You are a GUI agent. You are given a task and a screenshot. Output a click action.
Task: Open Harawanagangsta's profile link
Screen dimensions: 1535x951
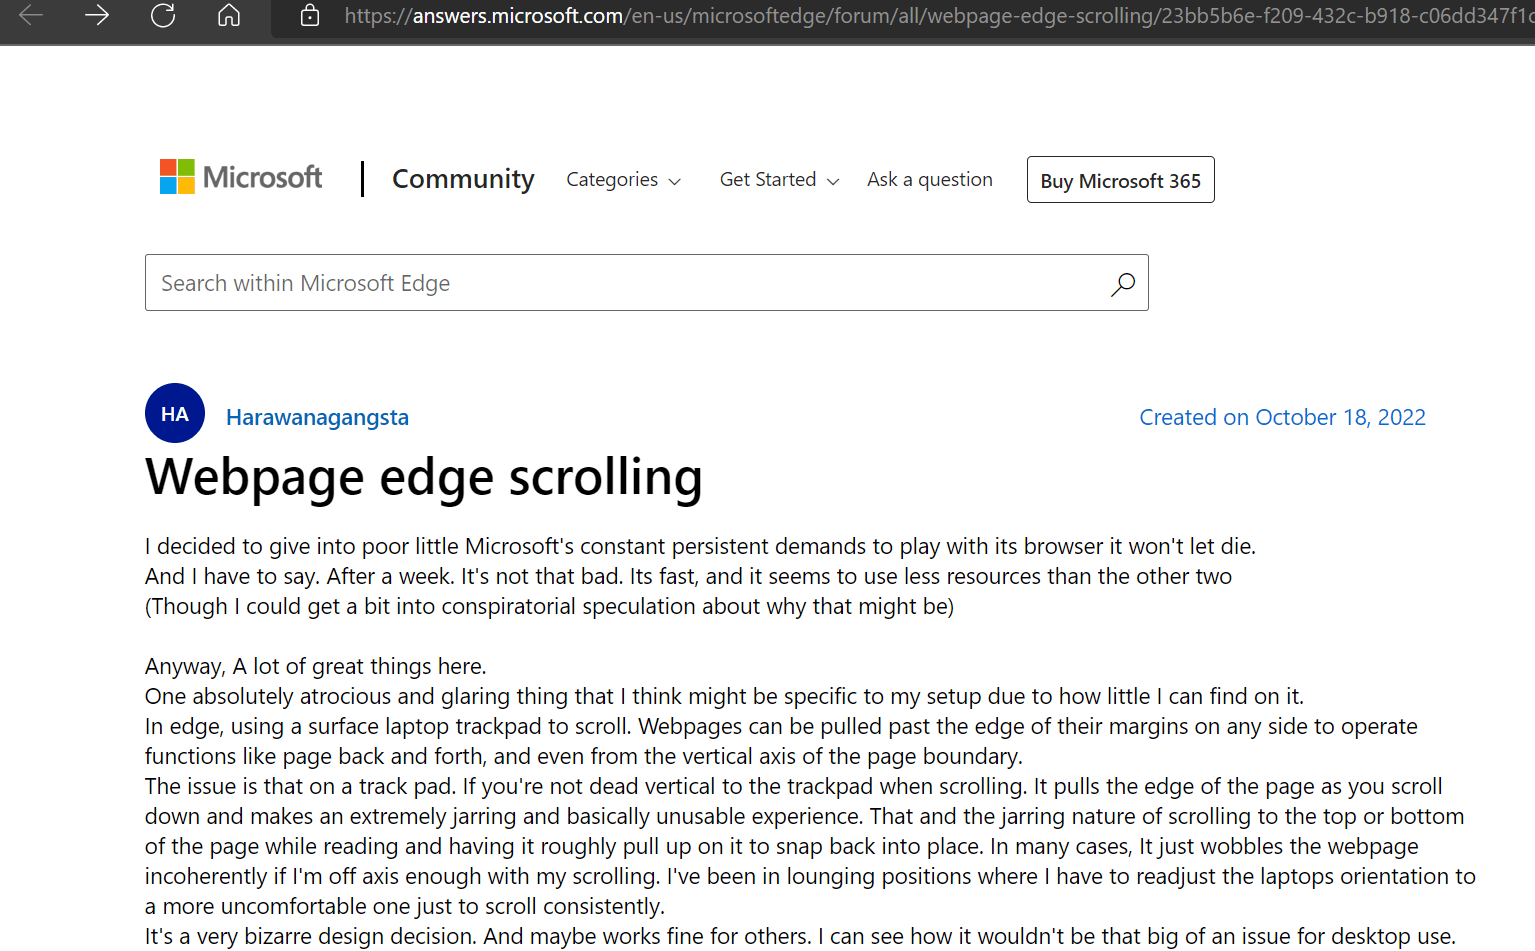coord(317,417)
